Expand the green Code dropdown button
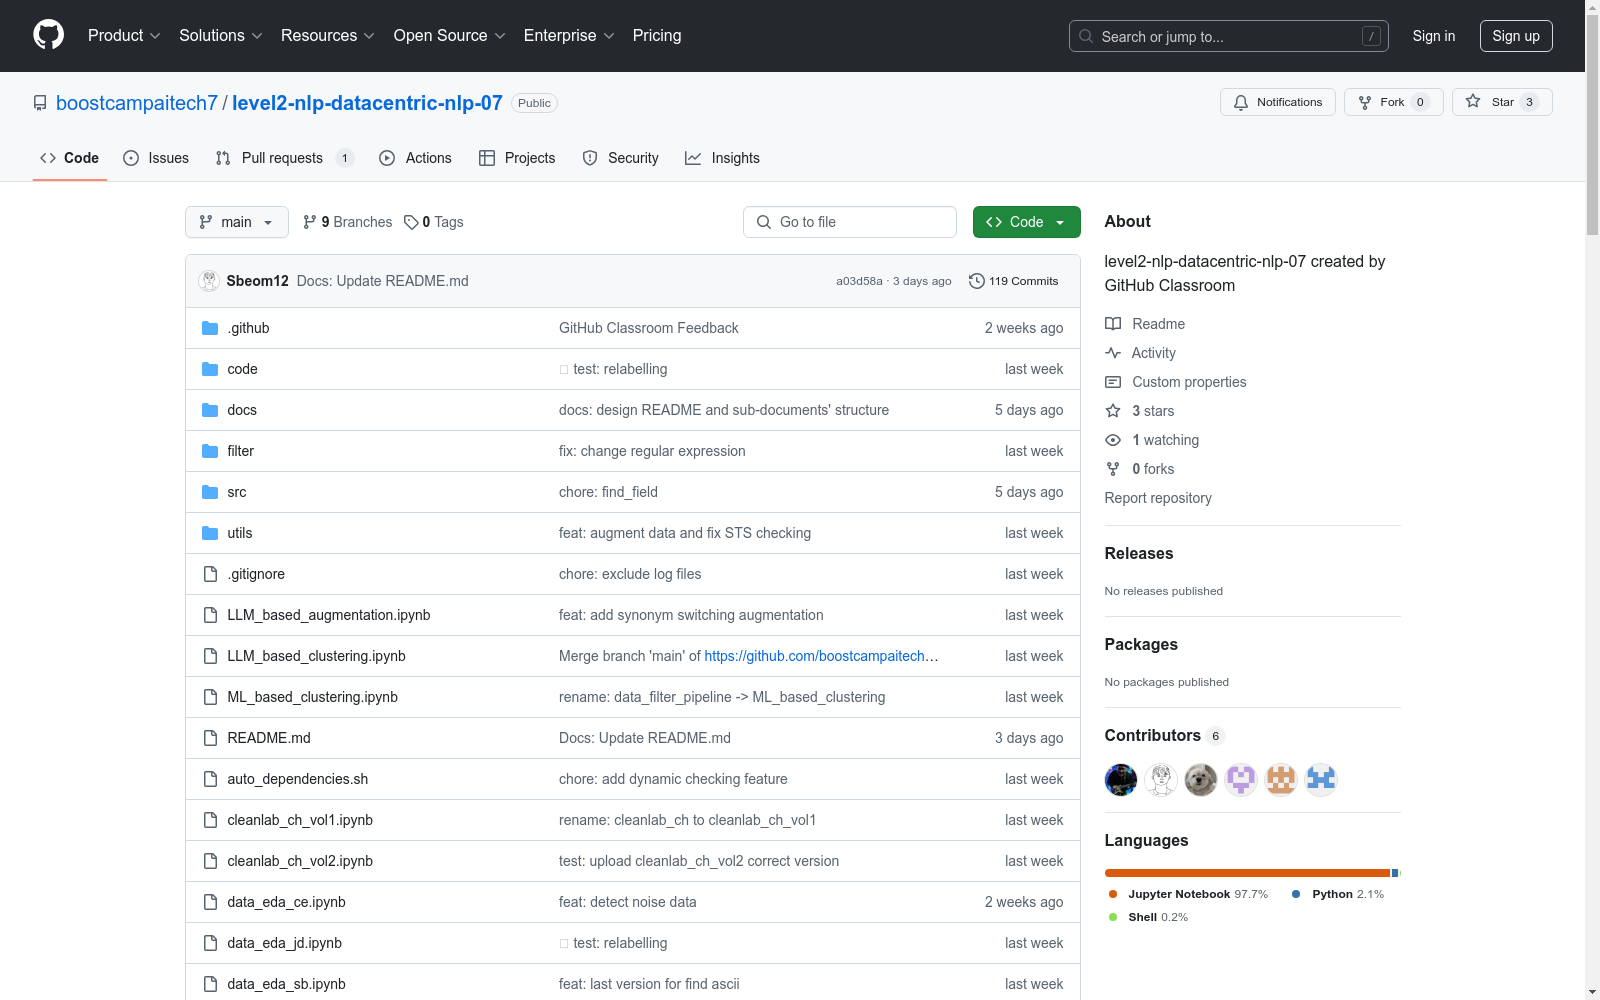The height and width of the screenshot is (1000, 1600). point(1026,222)
